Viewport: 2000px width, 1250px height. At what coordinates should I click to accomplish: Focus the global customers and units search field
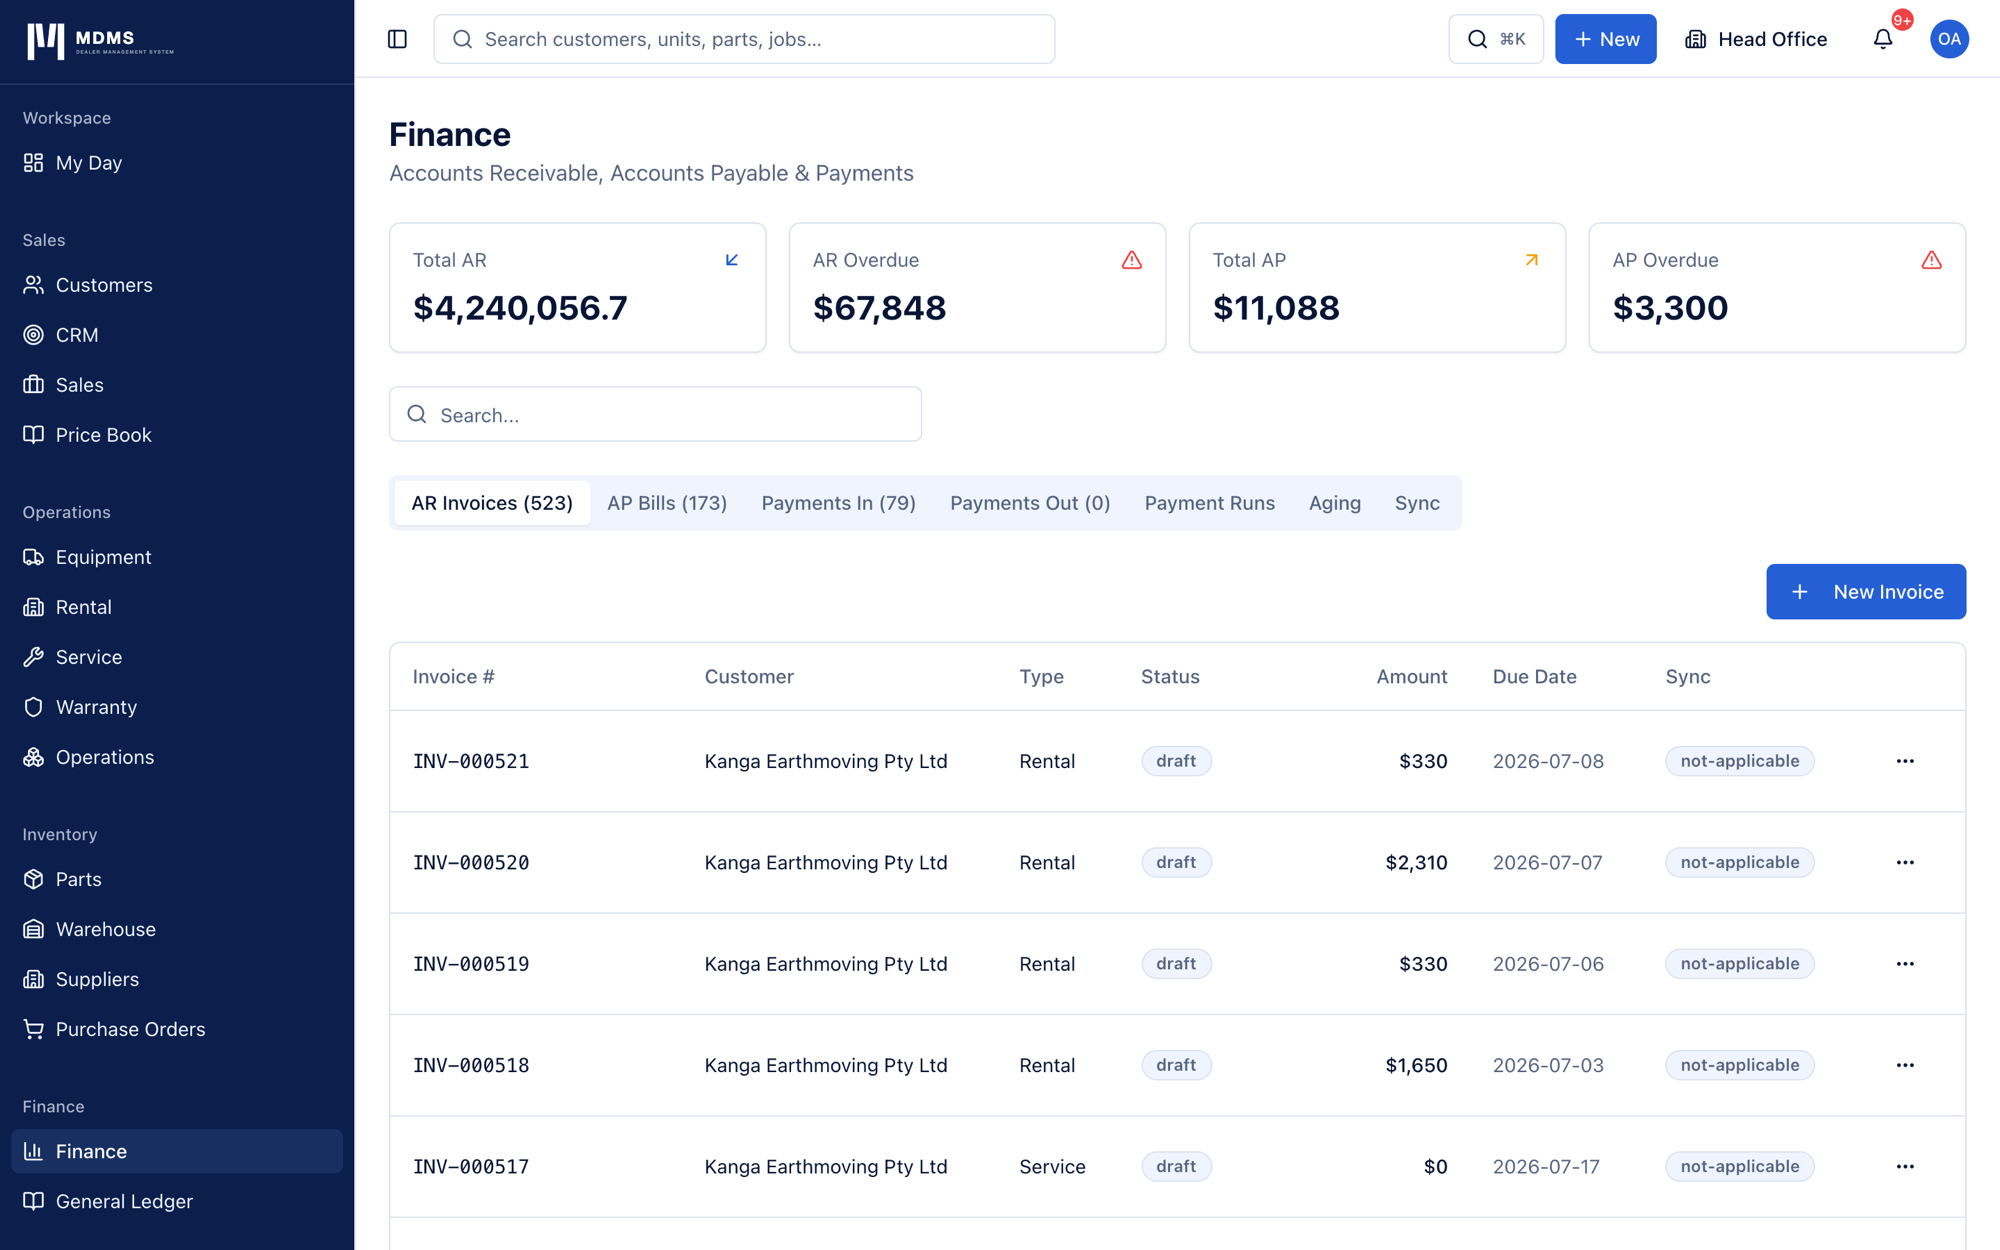pyautogui.click(x=744, y=39)
